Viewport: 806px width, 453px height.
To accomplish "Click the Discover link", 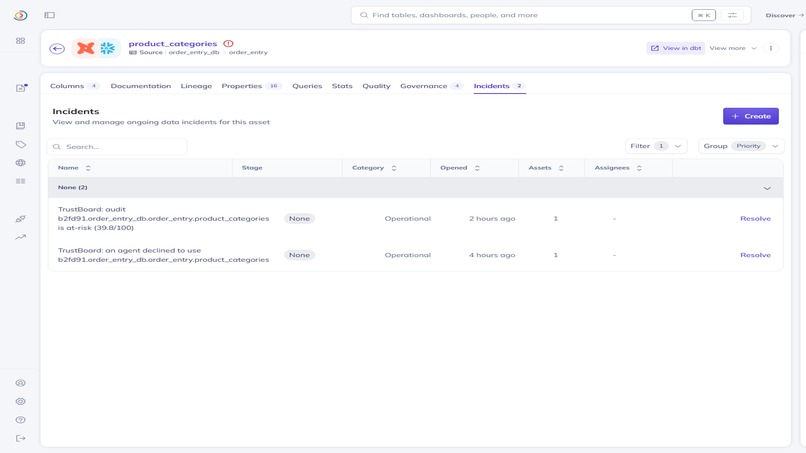I will [784, 15].
